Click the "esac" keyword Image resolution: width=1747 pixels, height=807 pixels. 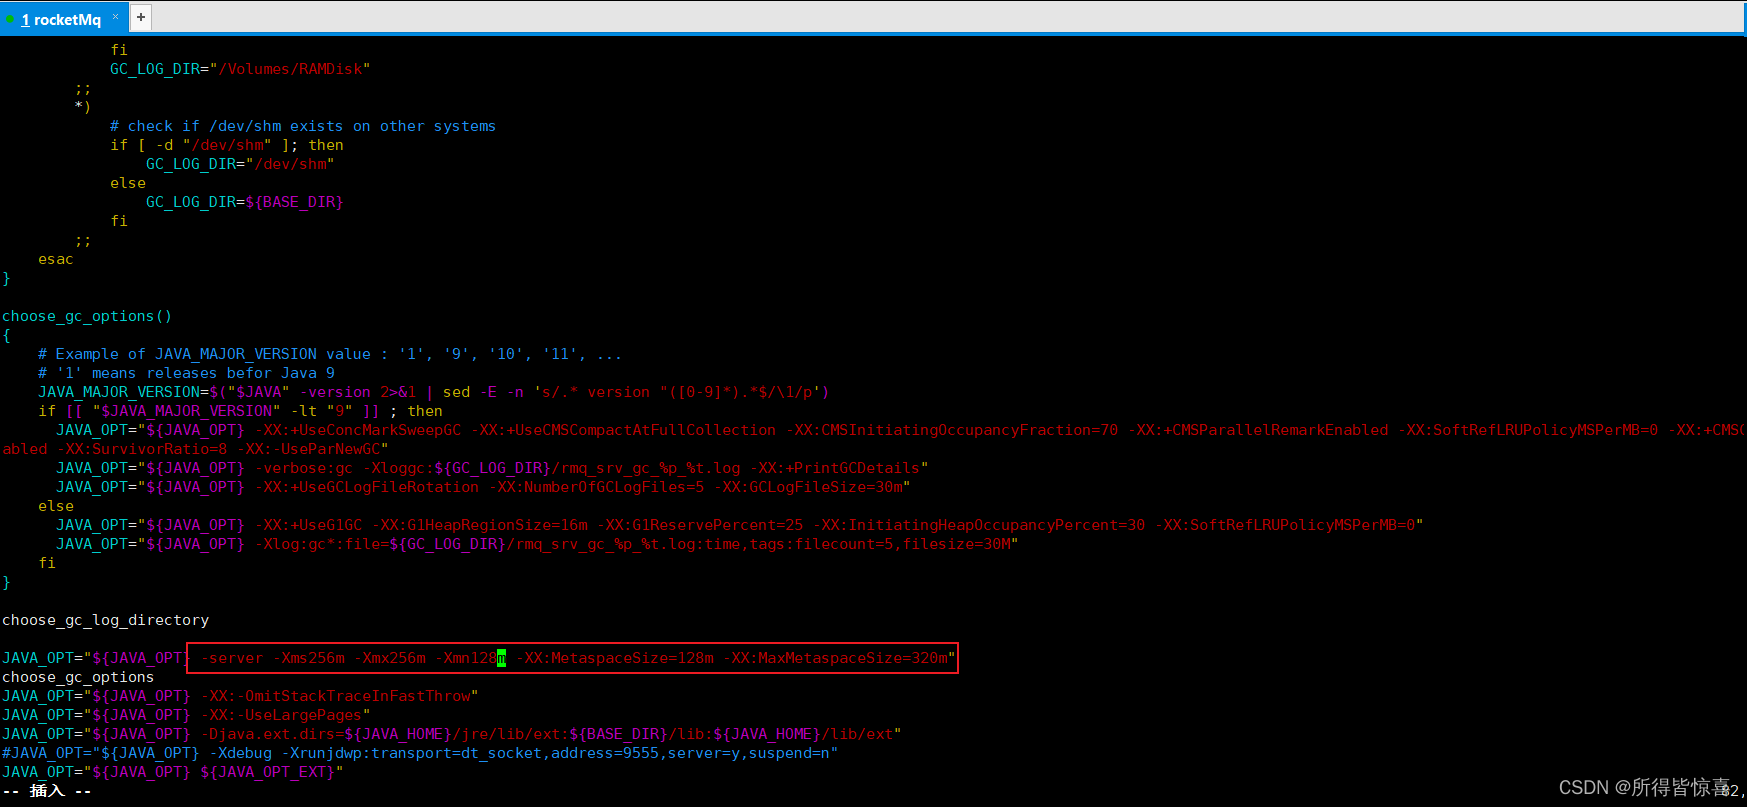click(56, 259)
